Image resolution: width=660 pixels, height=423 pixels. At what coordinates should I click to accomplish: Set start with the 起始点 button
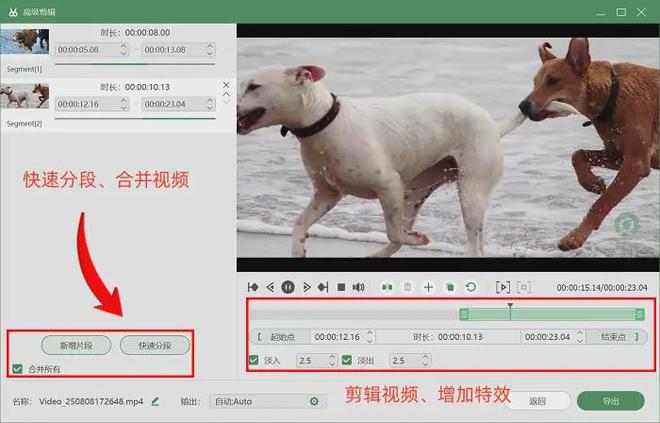[x=280, y=337]
